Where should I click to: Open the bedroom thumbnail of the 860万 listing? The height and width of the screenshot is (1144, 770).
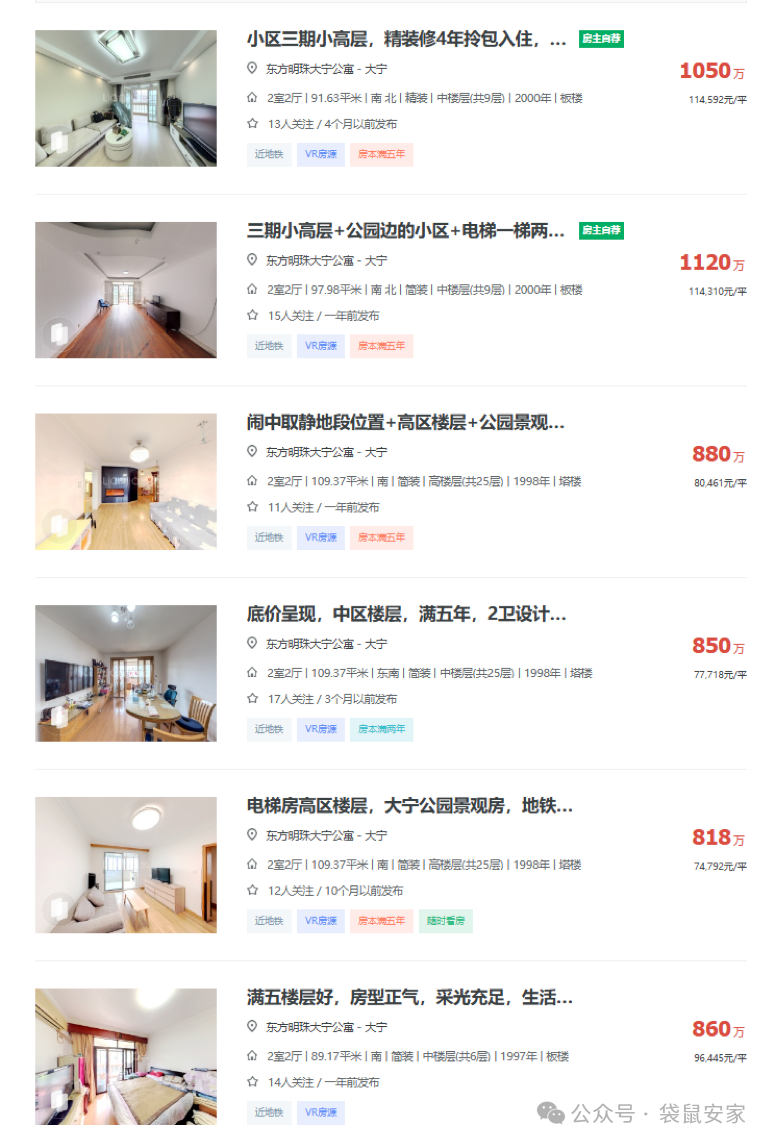click(x=126, y=1056)
